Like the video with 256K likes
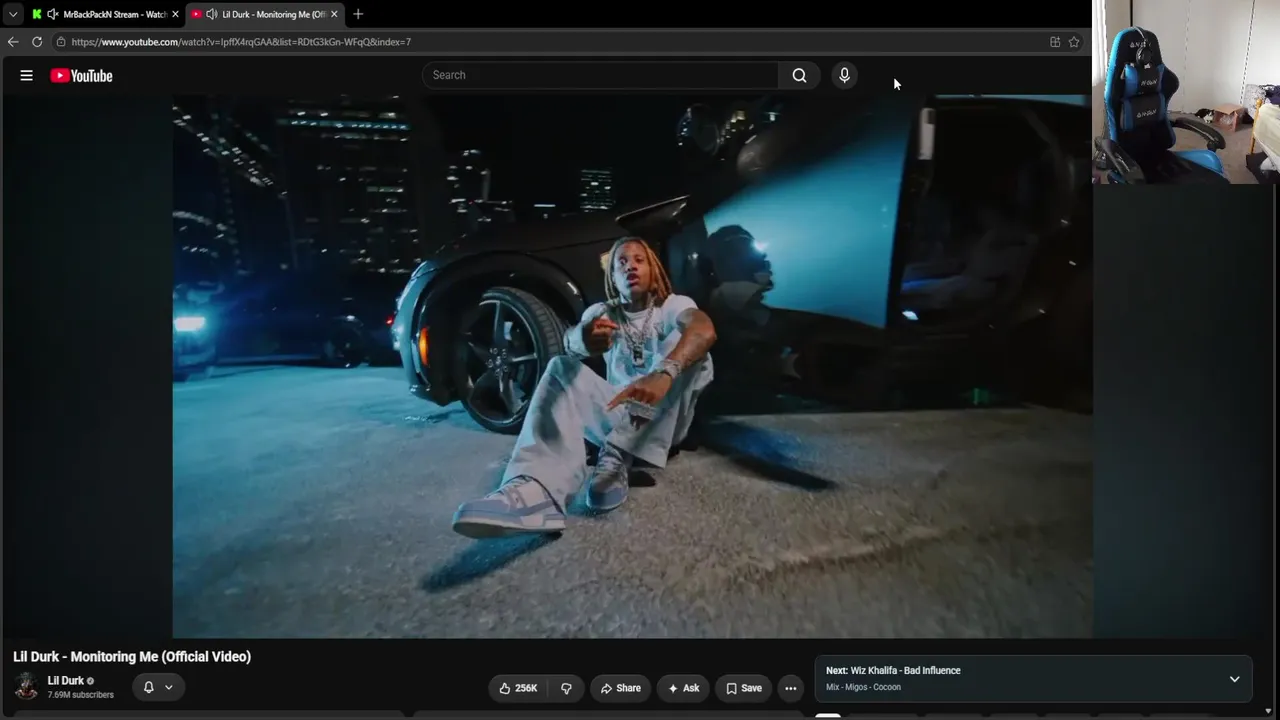The width and height of the screenshot is (1280, 720). click(518, 688)
